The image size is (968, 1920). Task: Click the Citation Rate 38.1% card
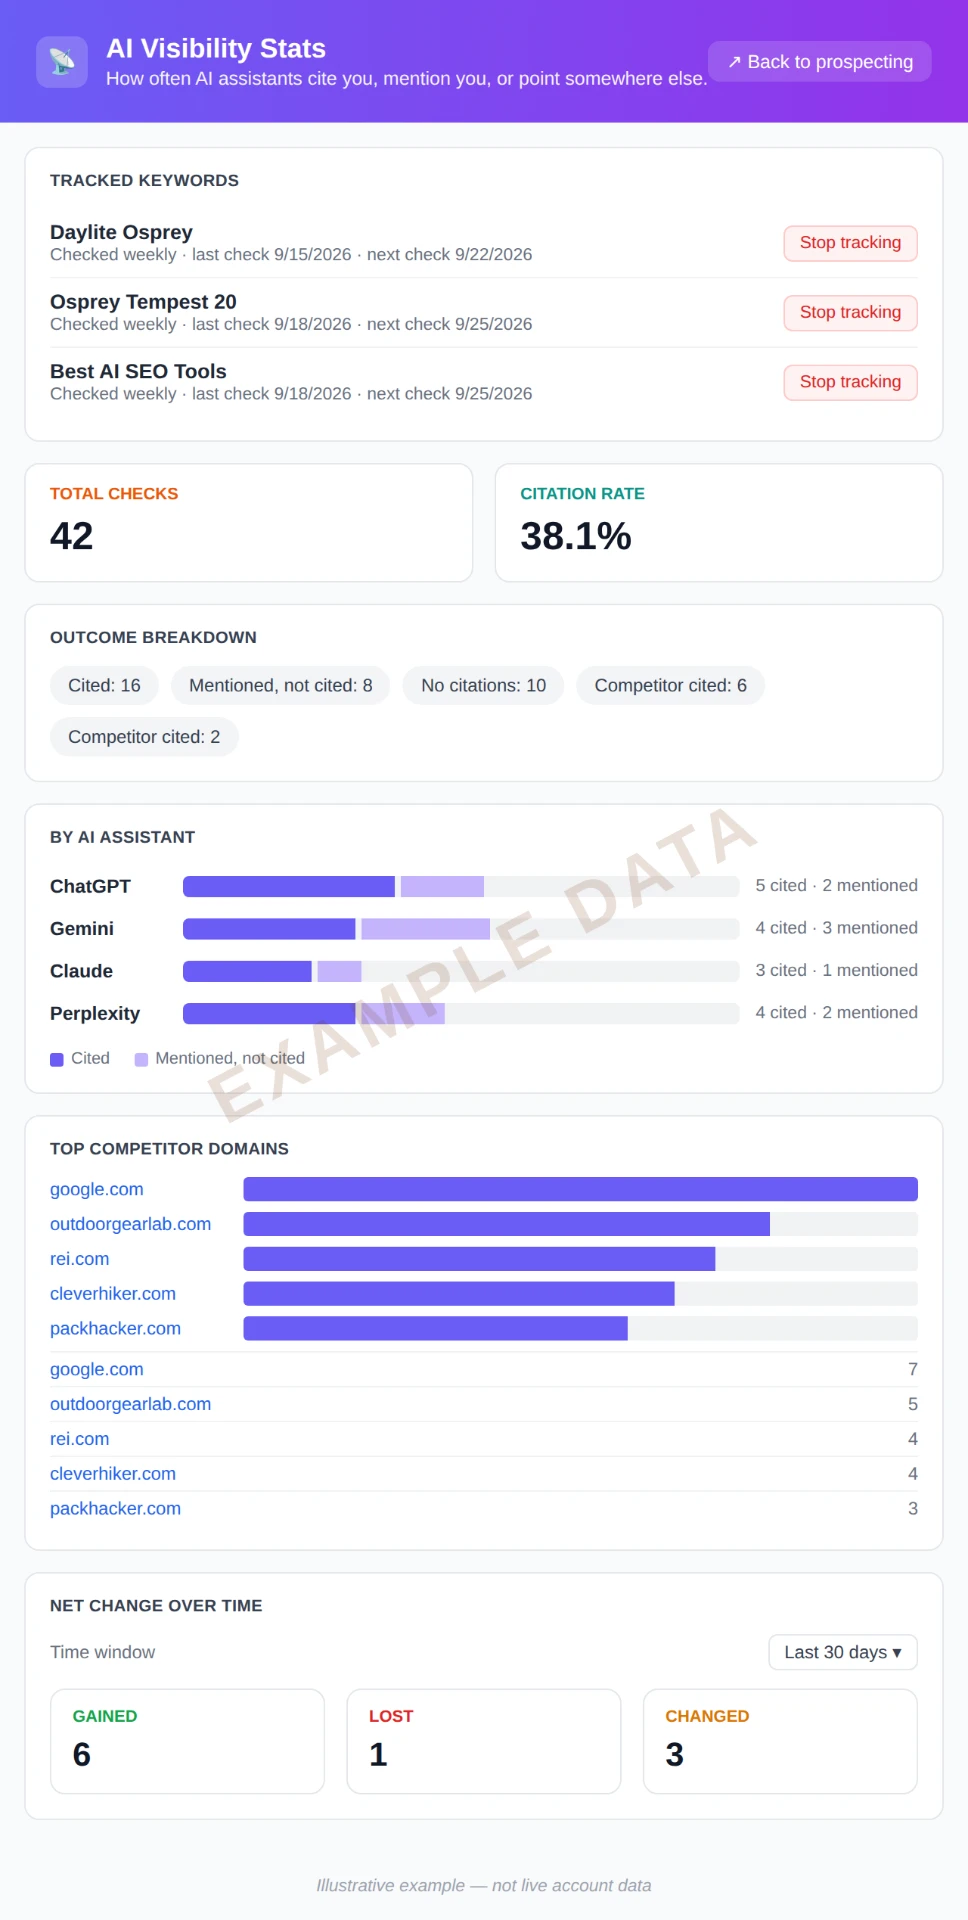pos(719,523)
